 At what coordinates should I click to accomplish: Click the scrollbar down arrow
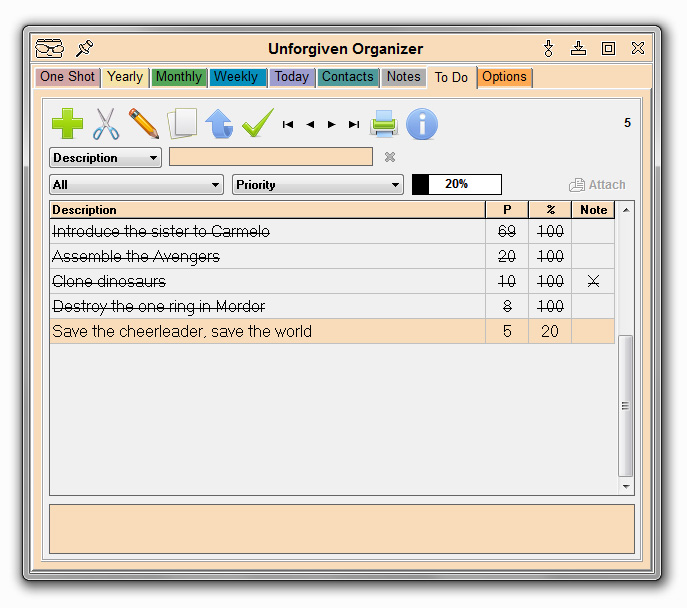pos(627,487)
